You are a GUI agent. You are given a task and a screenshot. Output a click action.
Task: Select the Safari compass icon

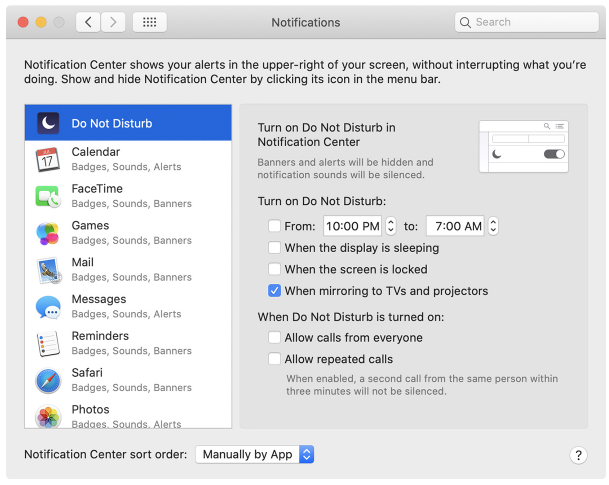(48, 380)
